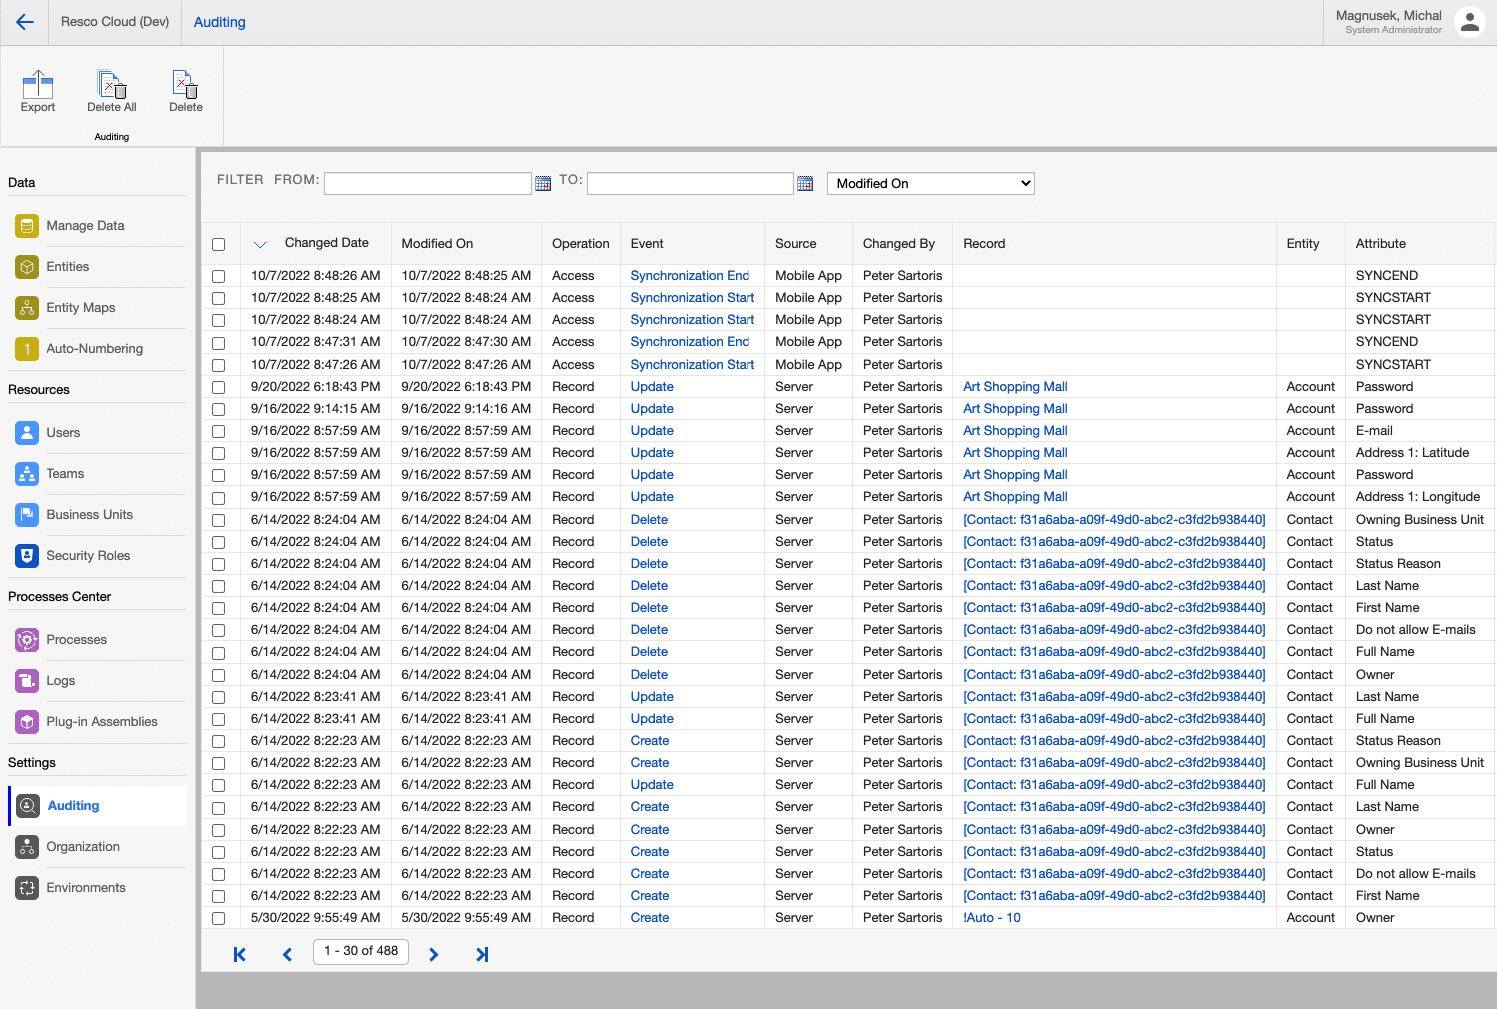Open the user profile avatar icon

tap(1469, 22)
